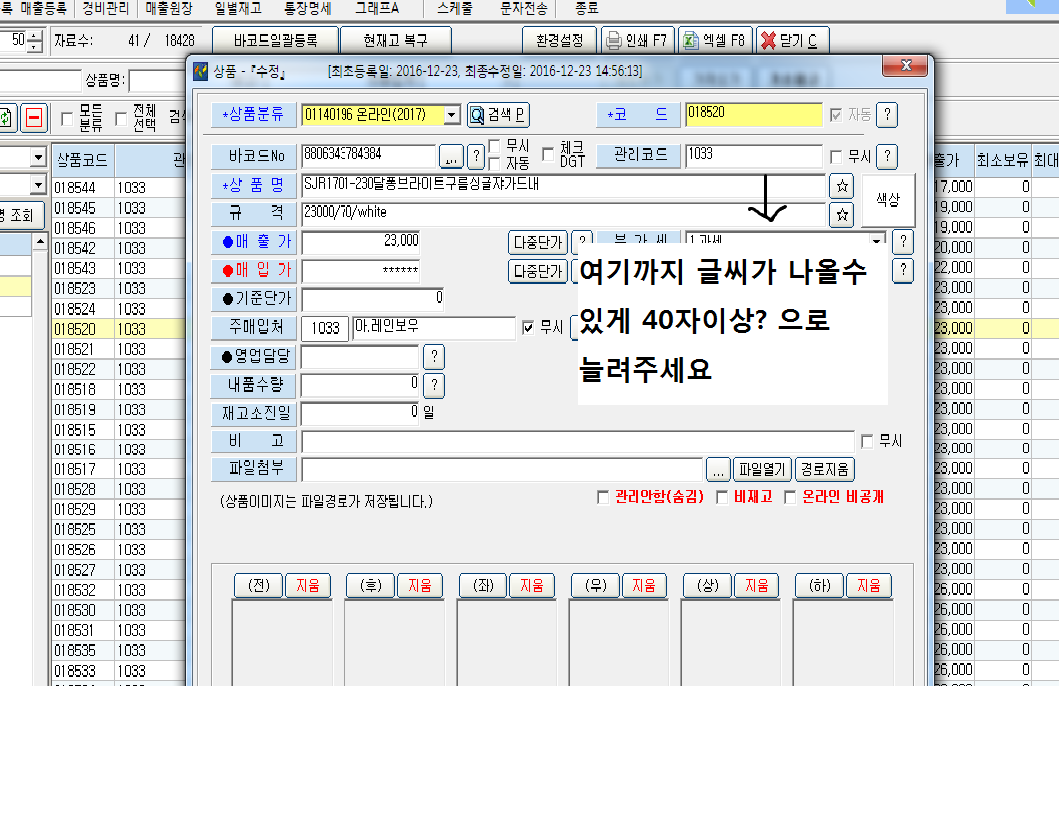
Task: Click browse button next to 파일첨부 field
Action: (718, 469)
